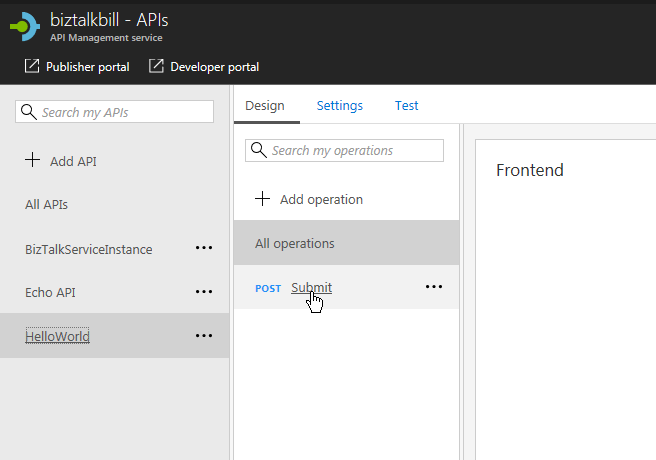656x460 pixels.
Task: Select All operations in the list
Action: click(x=295, y=243)
